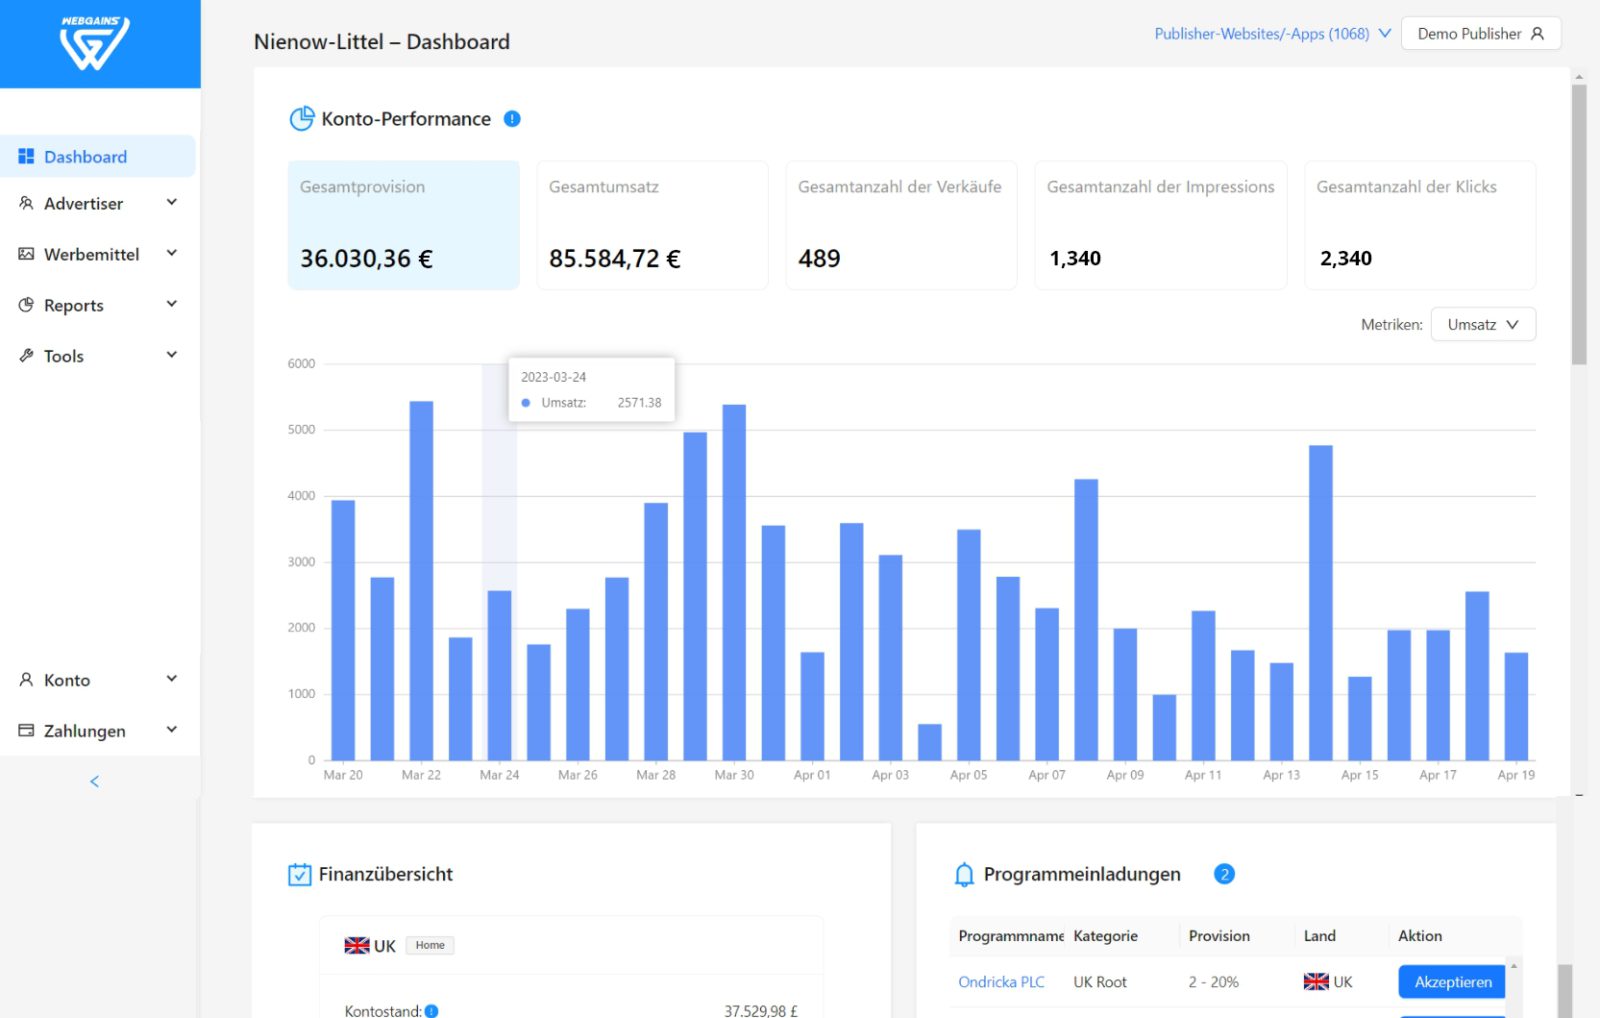Click the info icon next to Kontostand
The image size is (1600, 1018).
pyautogui.click(x=431, y=1010)
